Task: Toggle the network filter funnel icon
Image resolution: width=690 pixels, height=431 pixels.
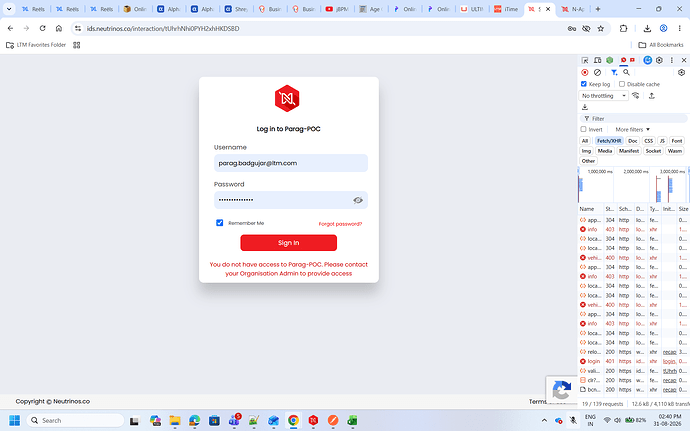Action: (614, 72)
